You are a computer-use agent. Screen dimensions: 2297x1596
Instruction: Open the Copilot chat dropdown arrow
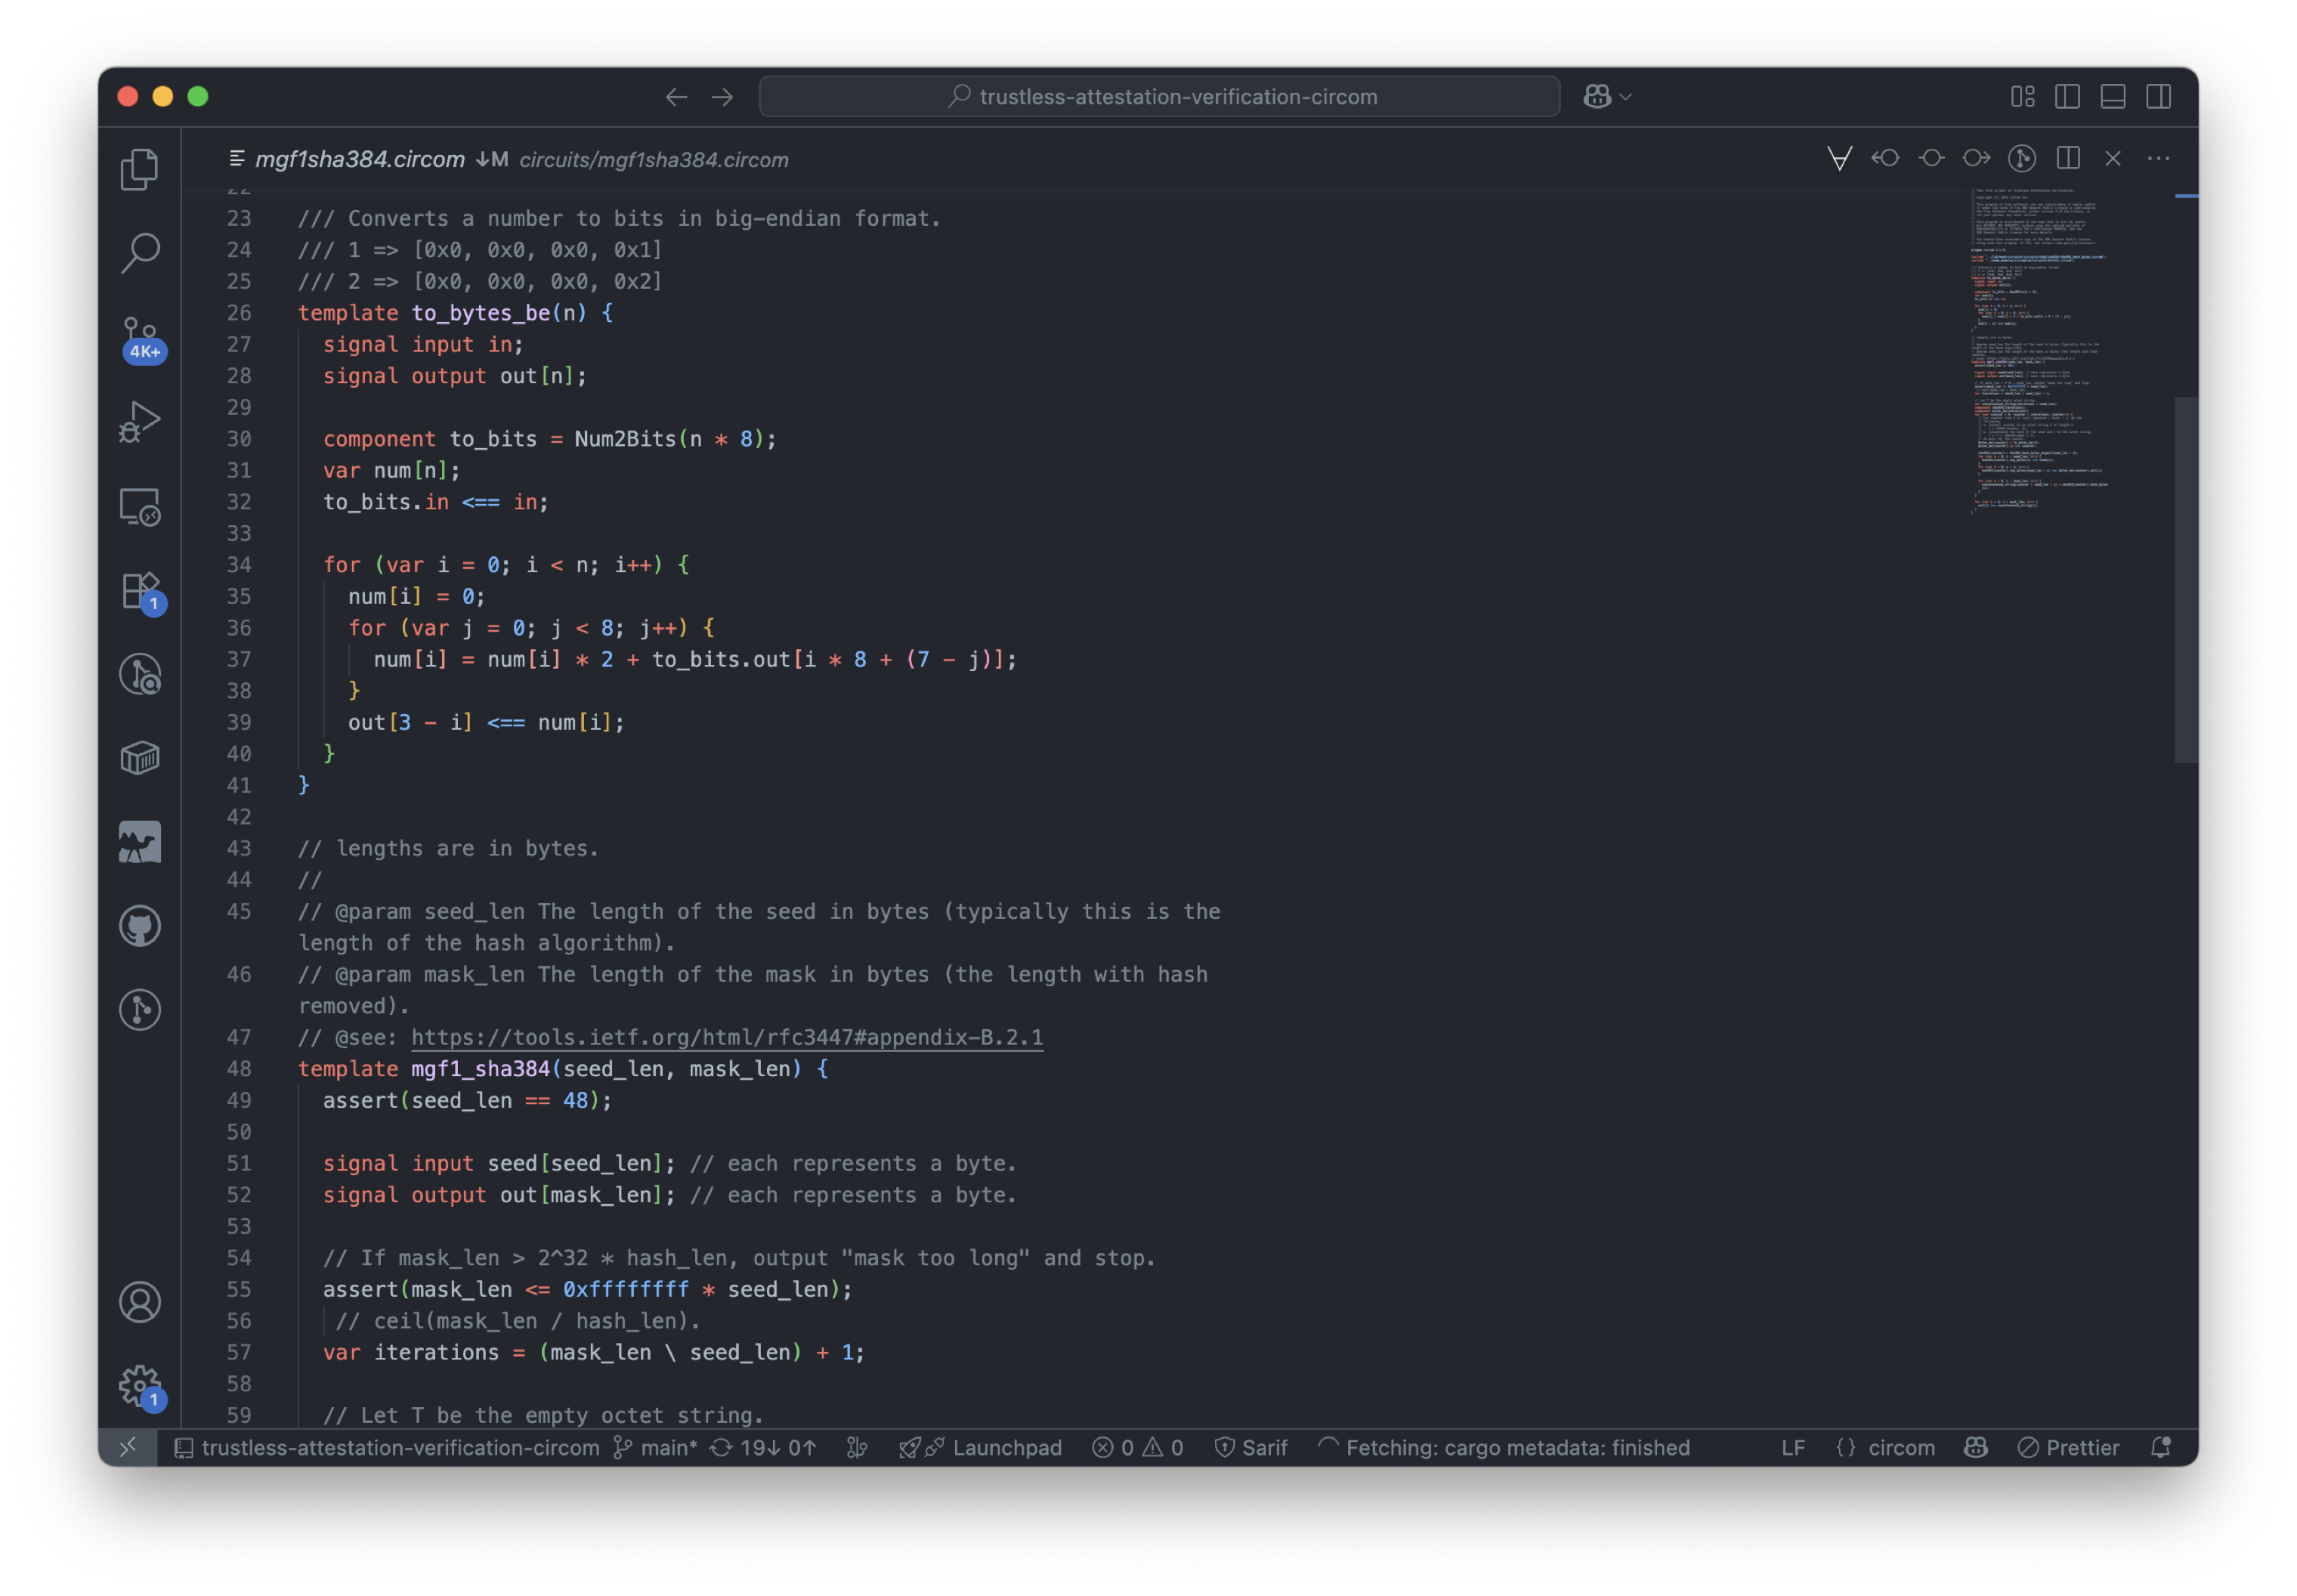tap(1626, 97)
